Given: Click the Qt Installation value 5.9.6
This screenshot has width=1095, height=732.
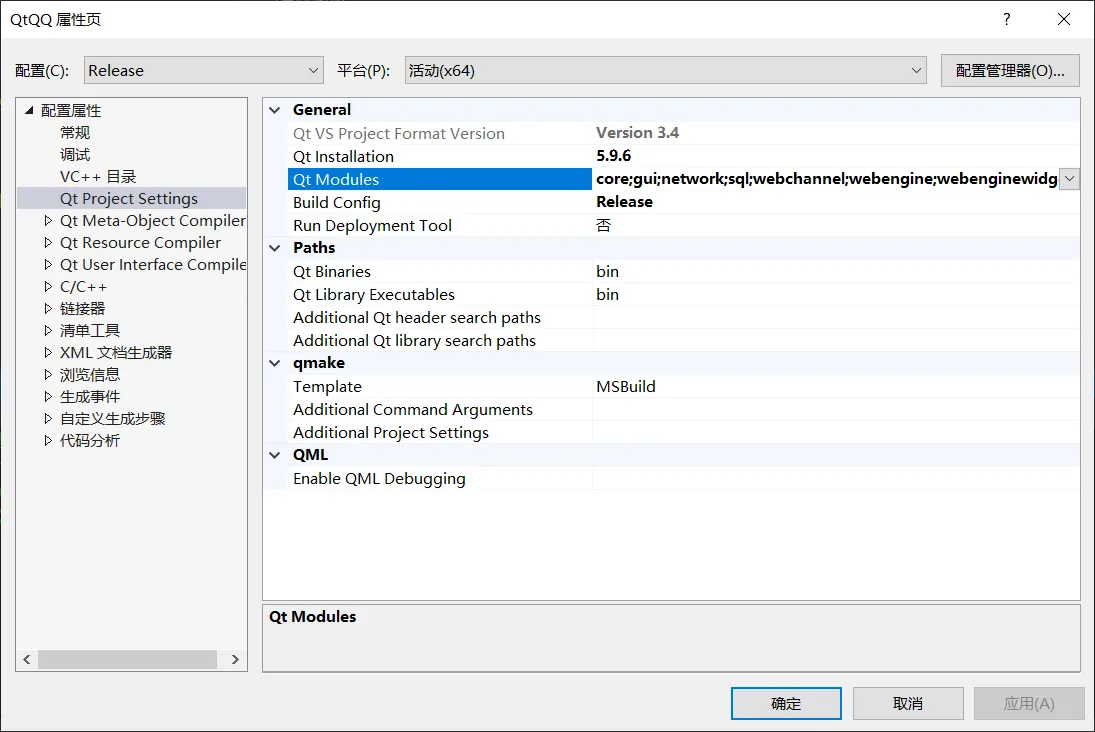Looking at the screenshot, I should click(x=614, y=156).
